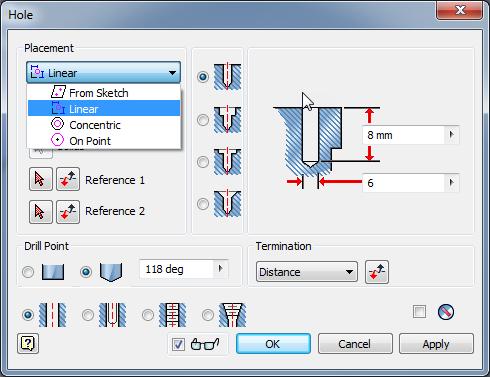Enable the preview checkbox beside glasses
This screenshot has width=490, height=377.
point(178,344)
